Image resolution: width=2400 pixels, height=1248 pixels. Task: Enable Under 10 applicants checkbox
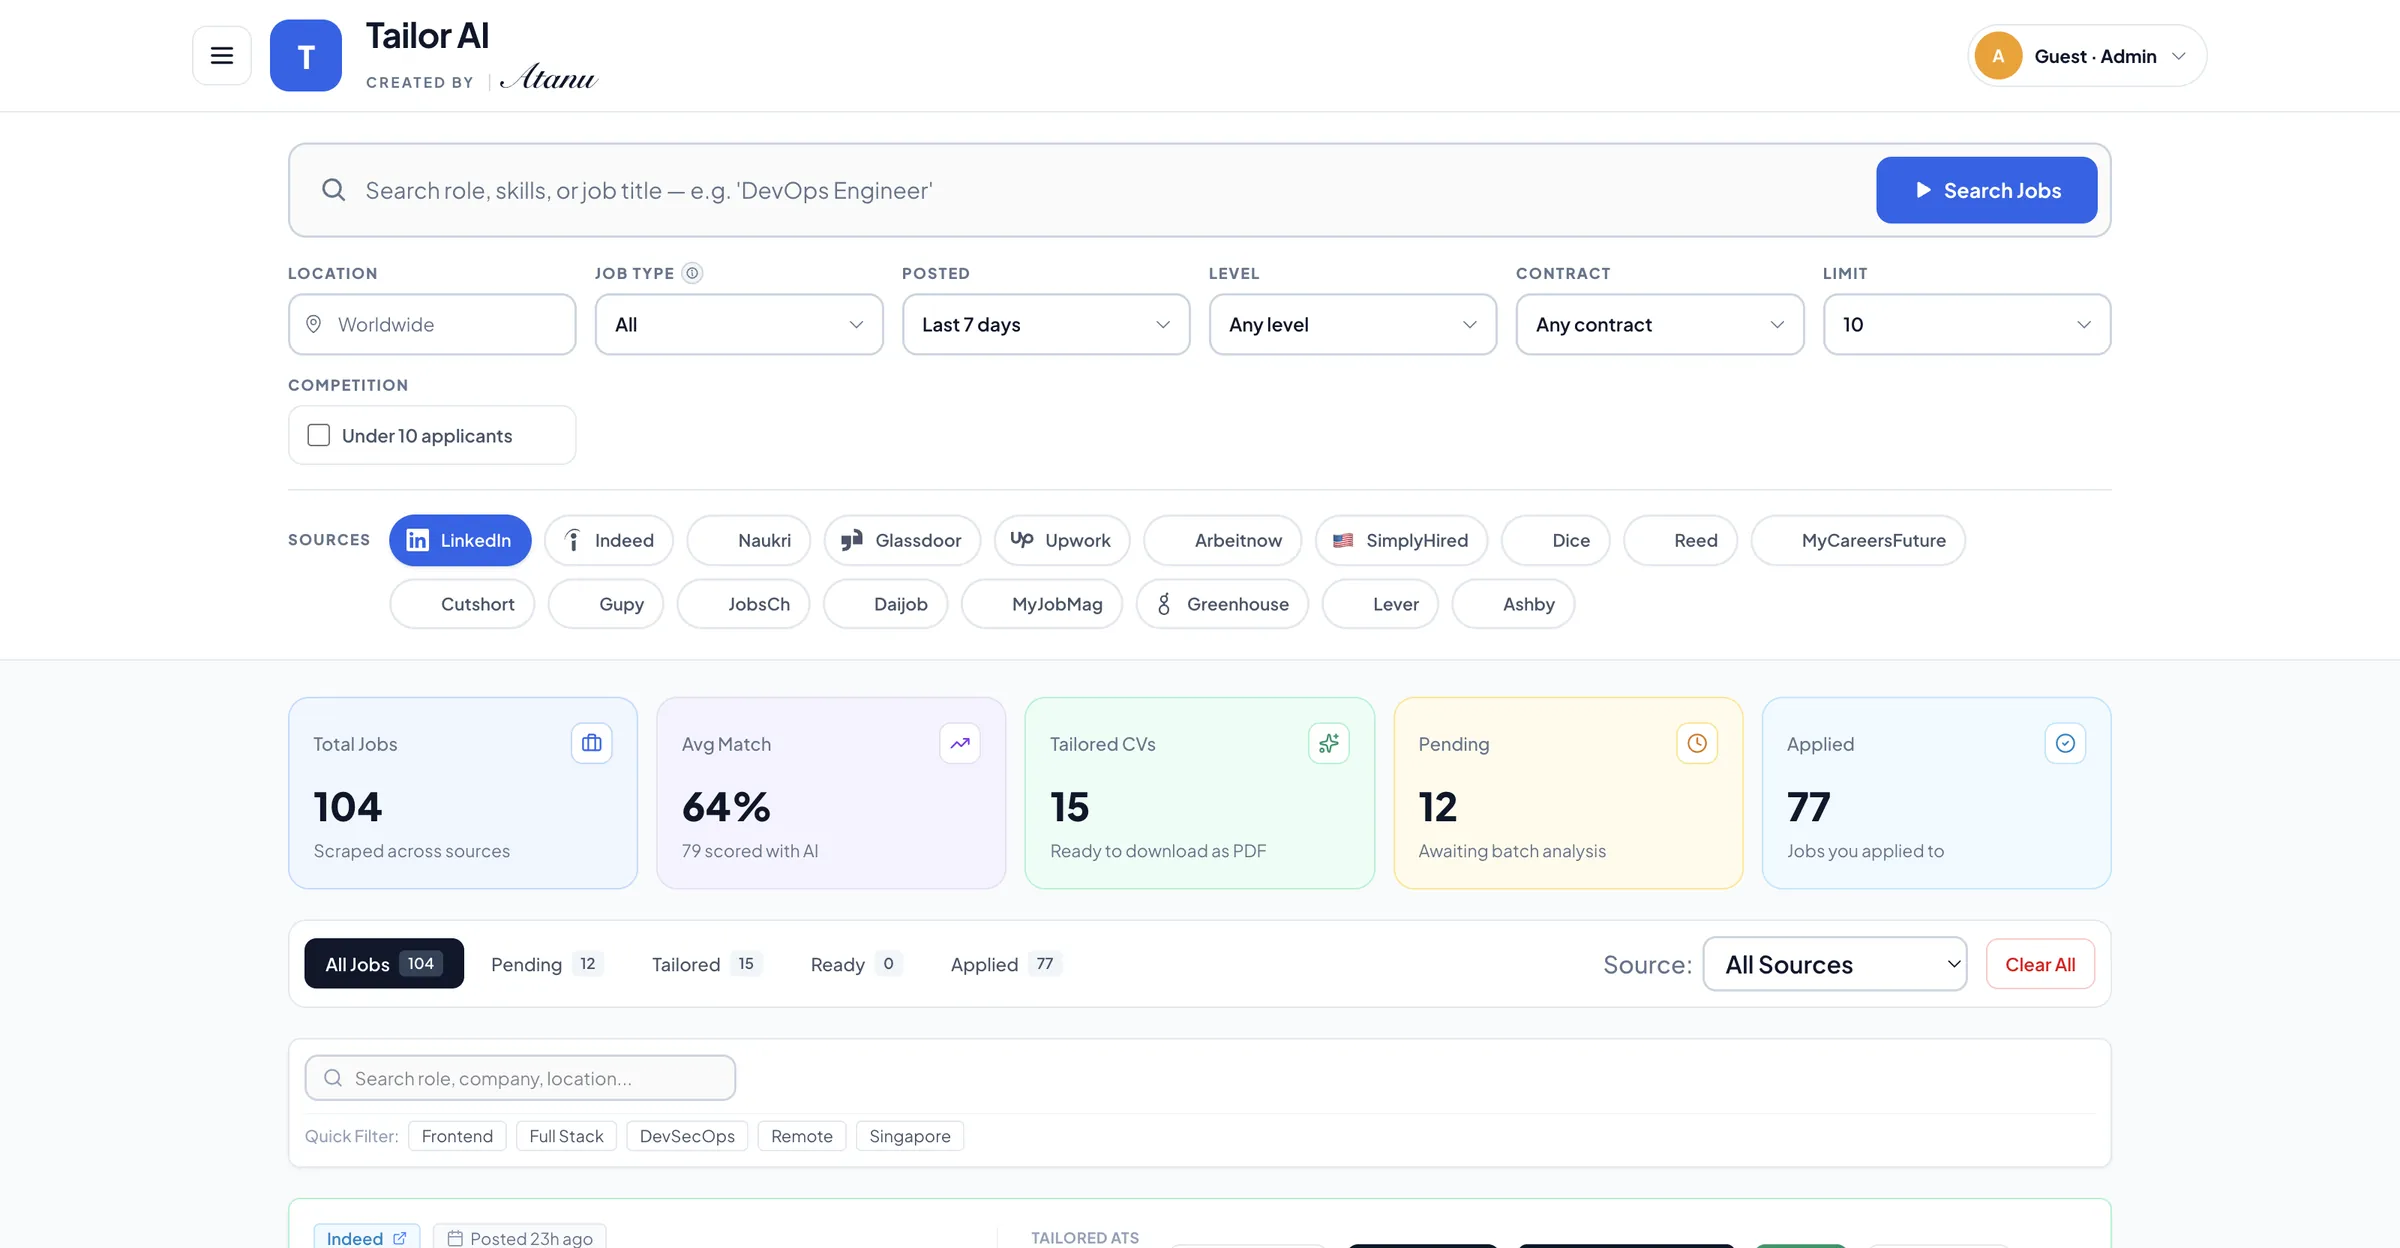(x=319, y=435)
